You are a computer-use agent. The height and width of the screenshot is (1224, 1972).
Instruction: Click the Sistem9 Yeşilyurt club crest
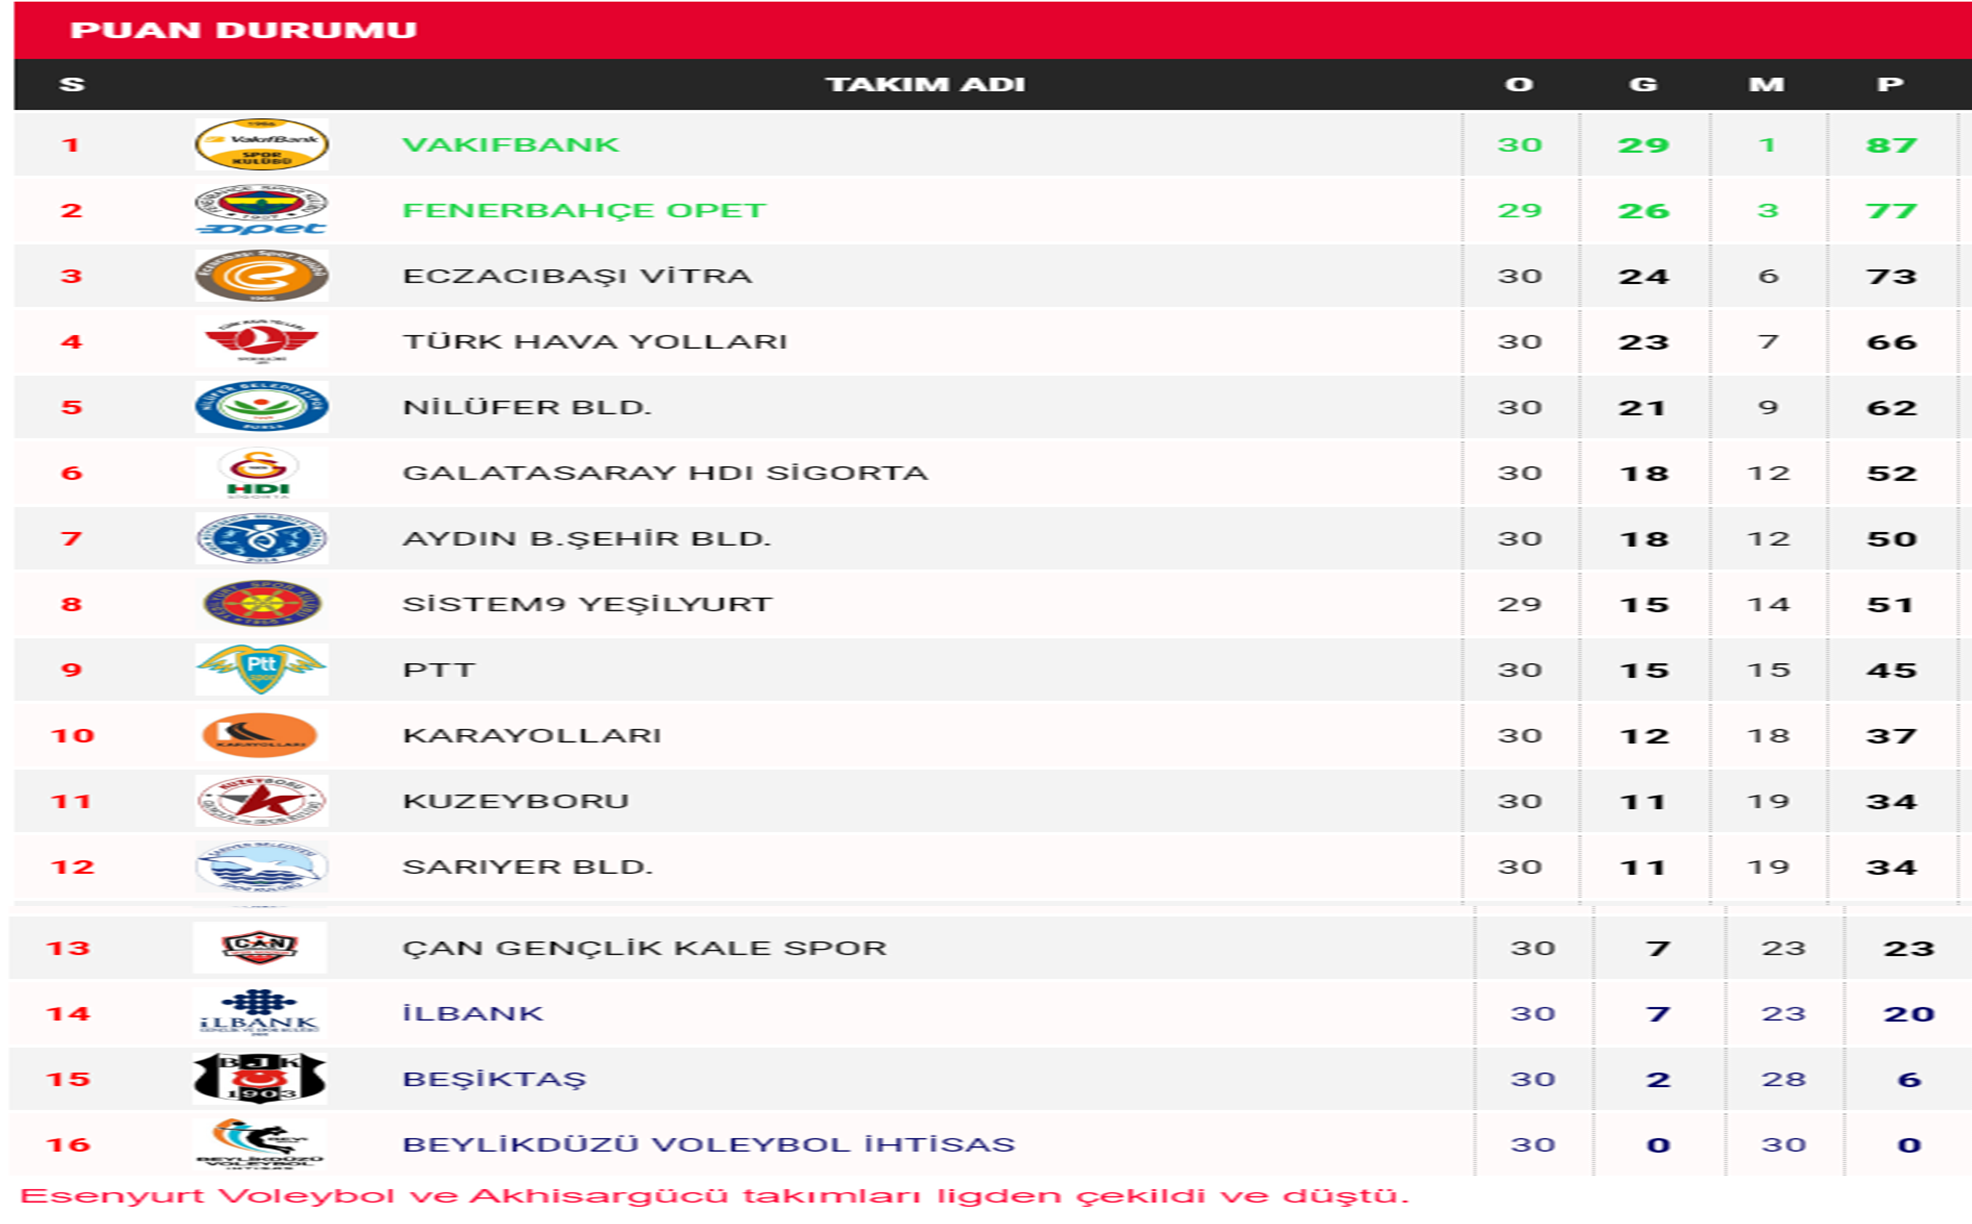point(261,604)
